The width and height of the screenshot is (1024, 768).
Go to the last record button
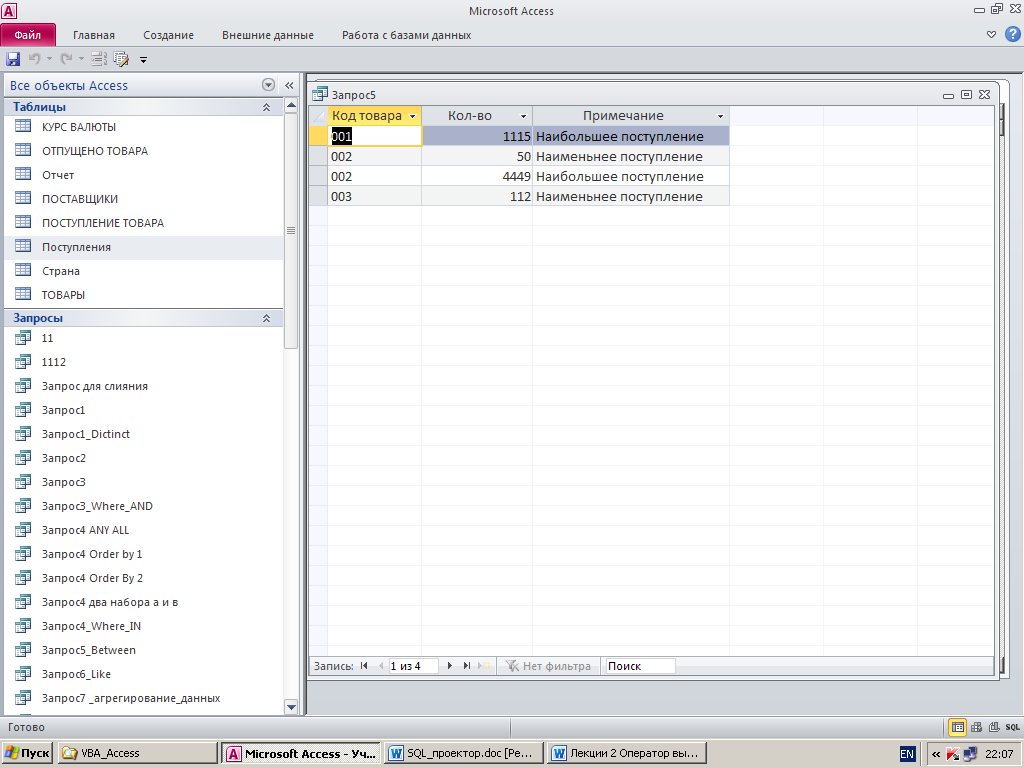click(x=466, y=666)
